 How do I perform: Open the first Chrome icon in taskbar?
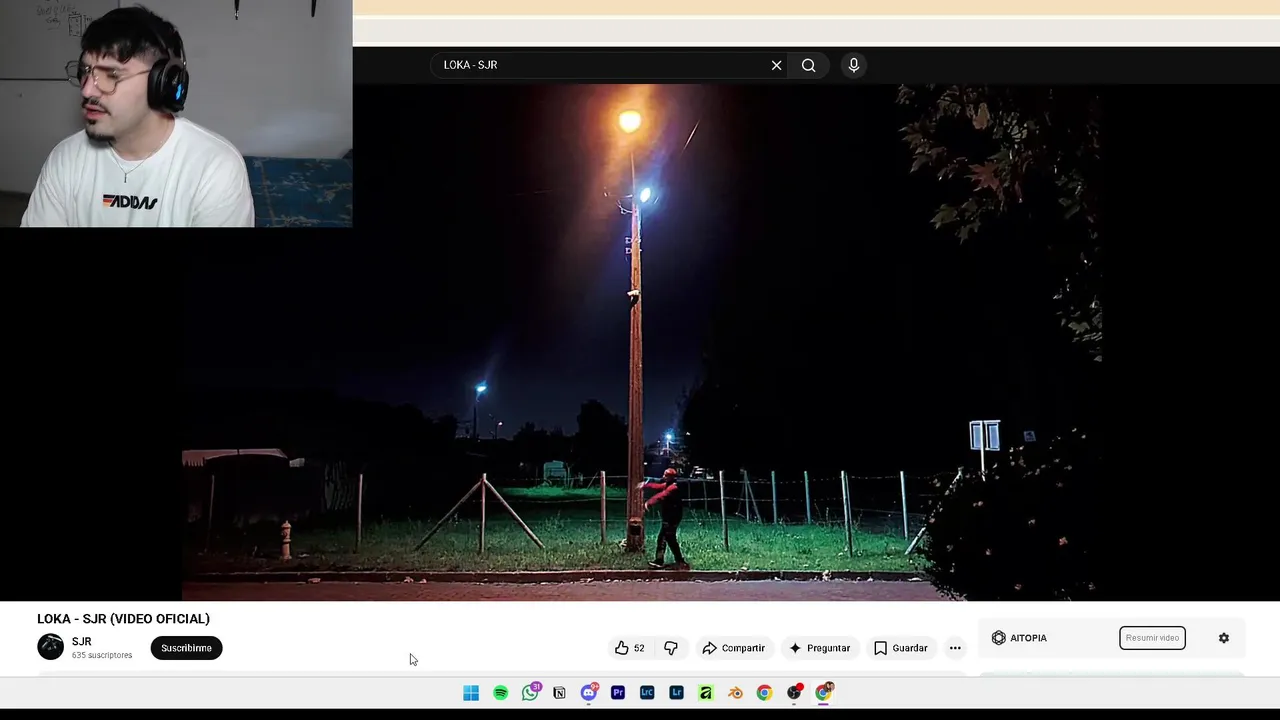[764, 693]
